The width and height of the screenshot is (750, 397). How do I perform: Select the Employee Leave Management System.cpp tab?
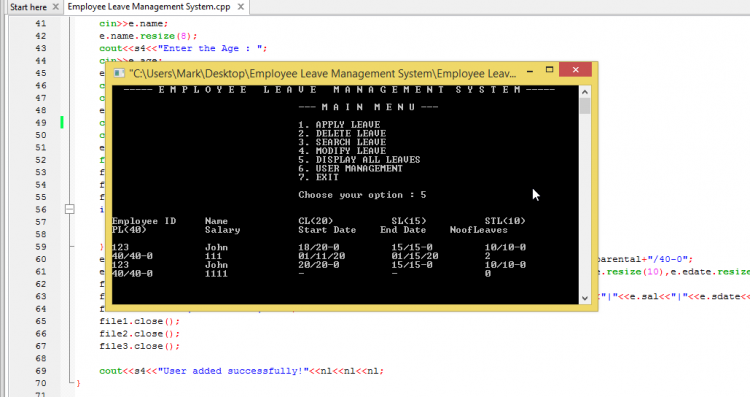coord(149,7)
